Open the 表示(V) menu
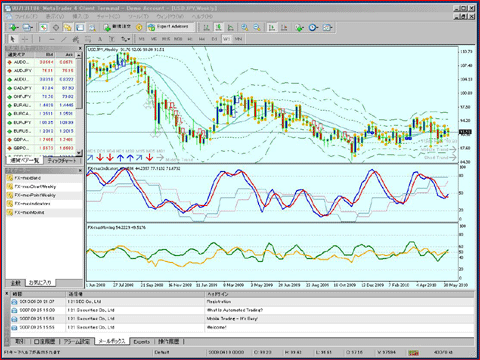 55,16
